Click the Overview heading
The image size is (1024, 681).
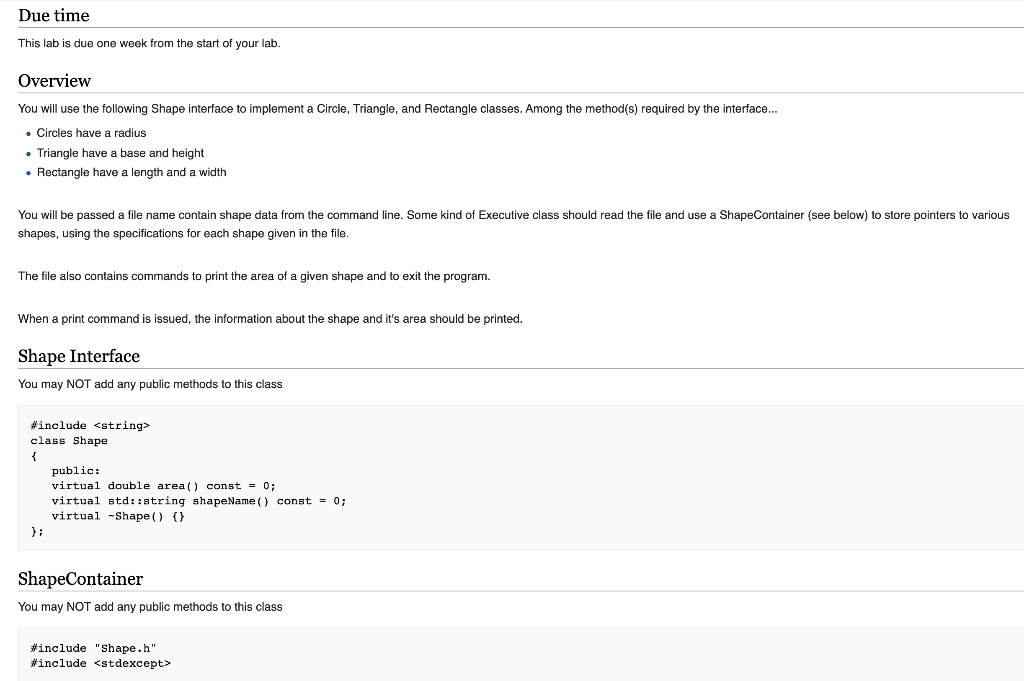tap(54, 81)
